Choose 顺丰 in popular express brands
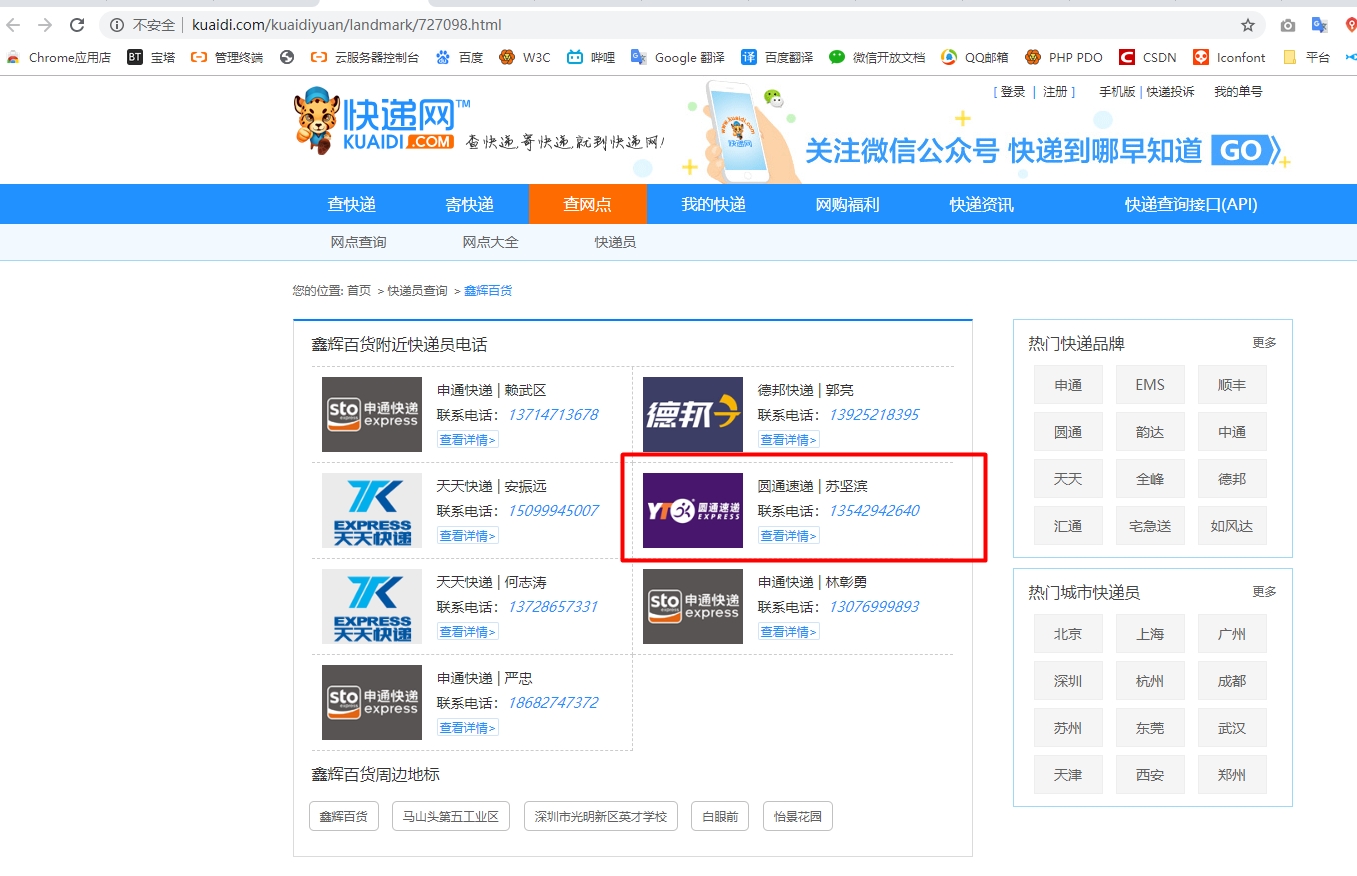1357x876 pixels. pos(1232,385)
